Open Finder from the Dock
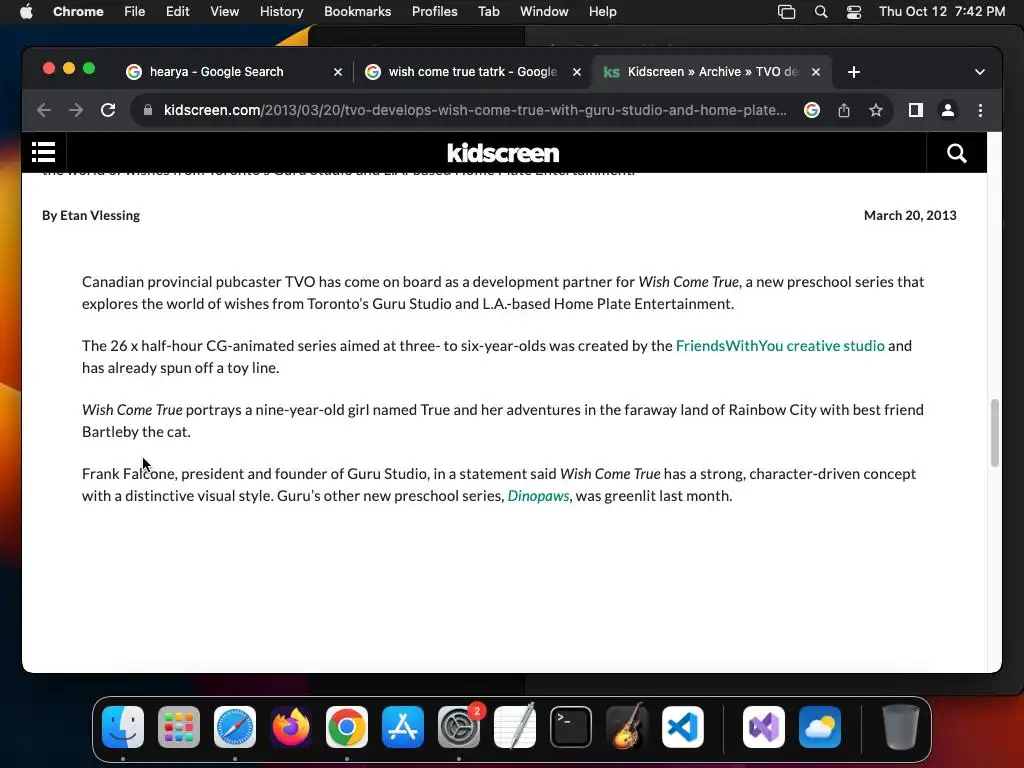The width and height of the screenshot is (1024, 768). pyautogui.click(x=123, y=727)
